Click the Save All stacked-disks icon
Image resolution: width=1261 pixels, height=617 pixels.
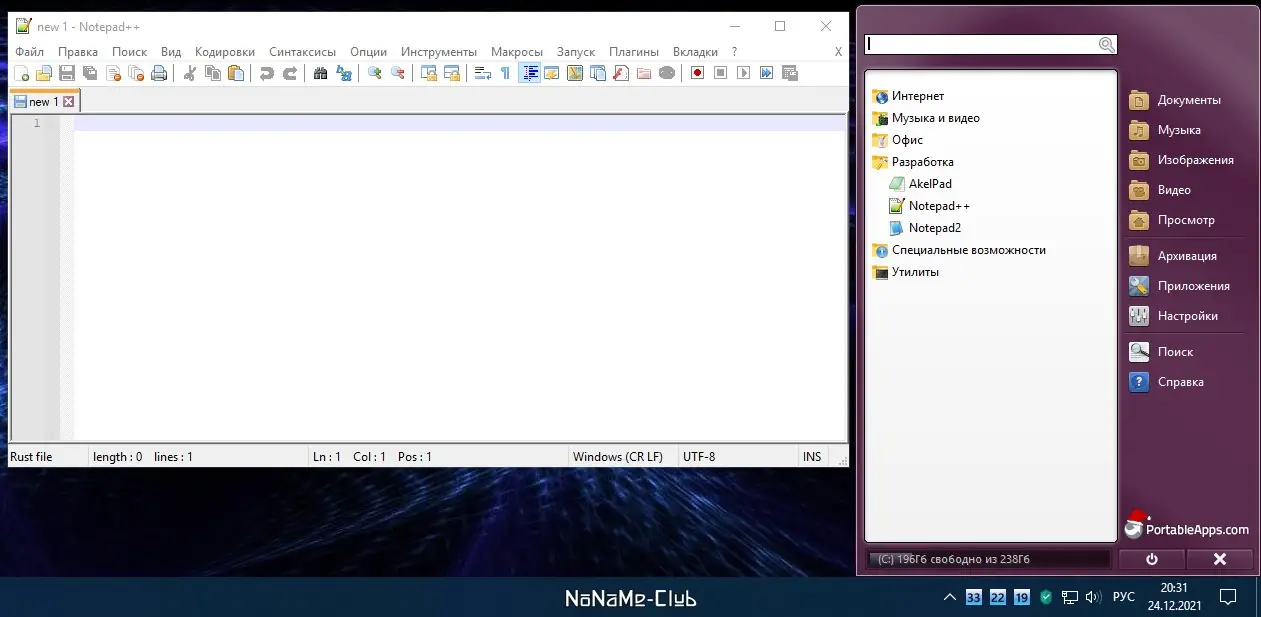click(90, 73)
